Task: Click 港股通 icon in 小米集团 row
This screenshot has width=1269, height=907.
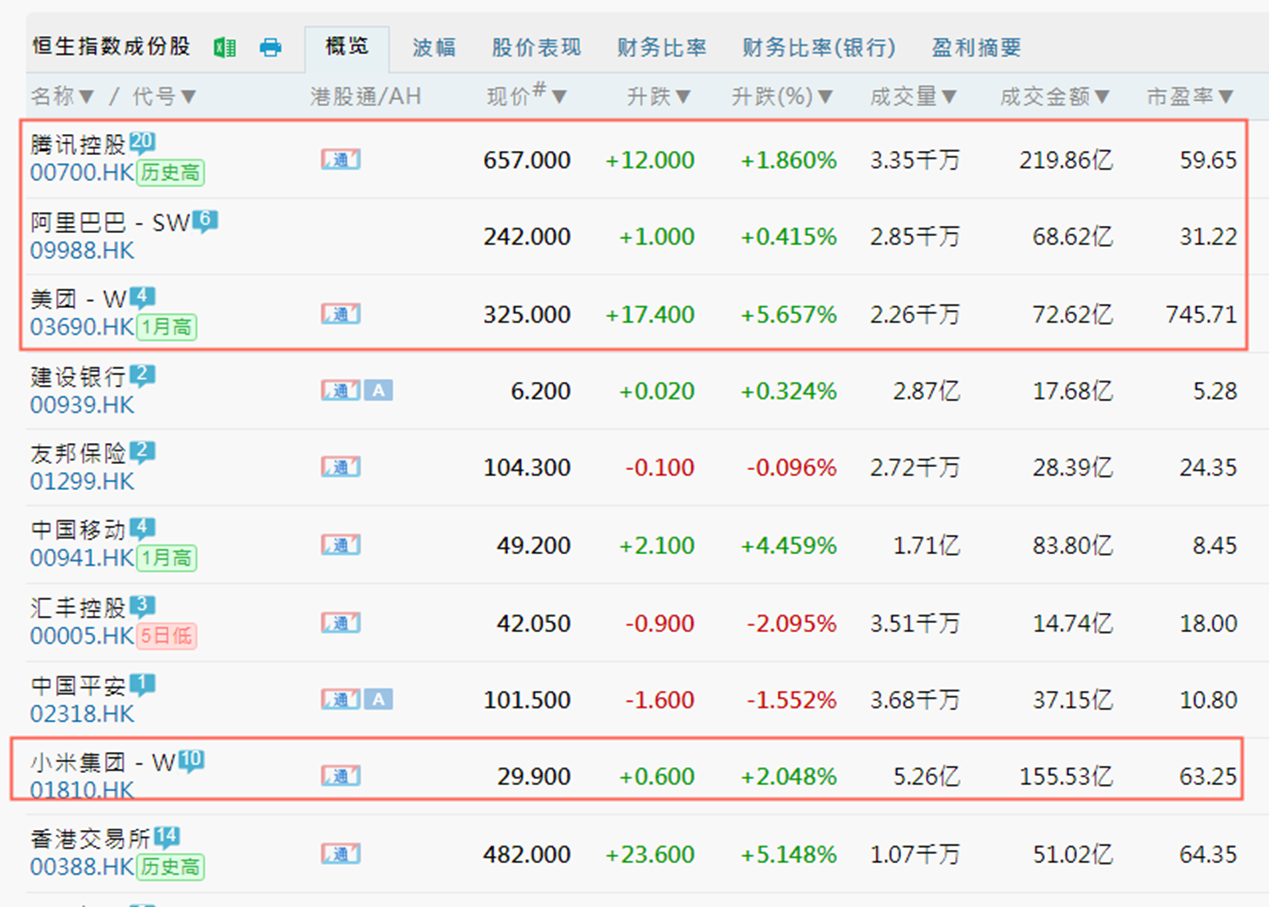Action: pos(341,776)
